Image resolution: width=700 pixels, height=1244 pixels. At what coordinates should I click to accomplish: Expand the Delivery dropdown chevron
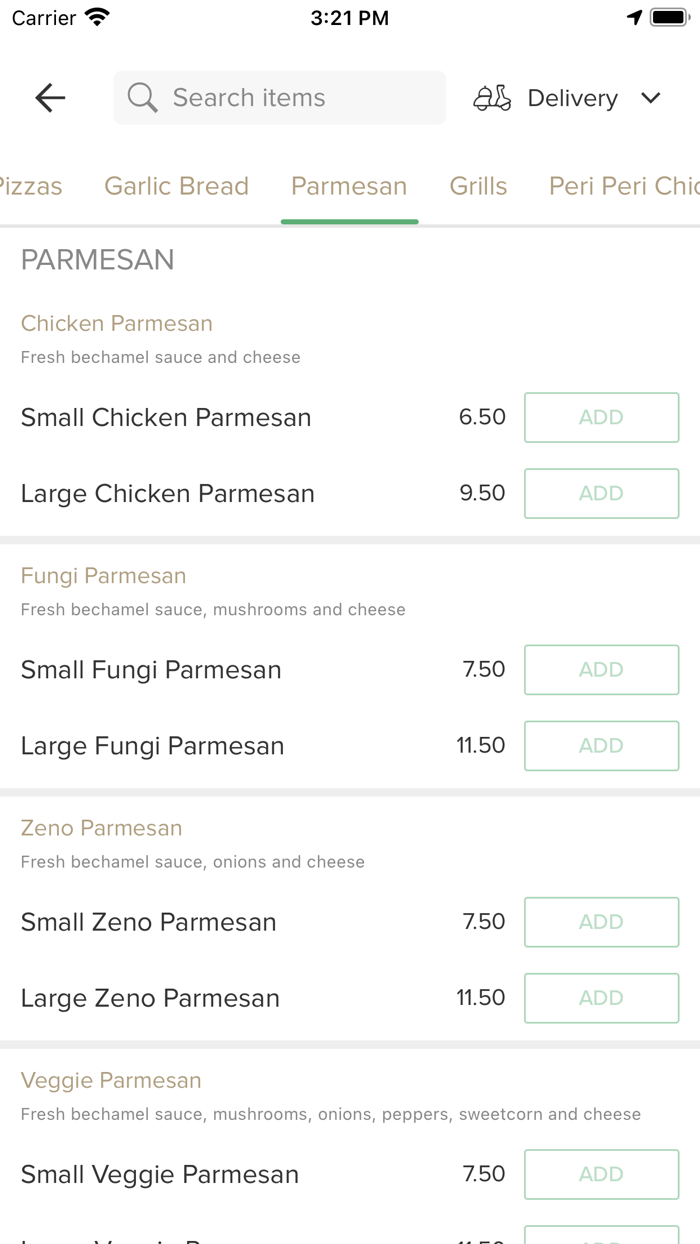click(651, 98)
